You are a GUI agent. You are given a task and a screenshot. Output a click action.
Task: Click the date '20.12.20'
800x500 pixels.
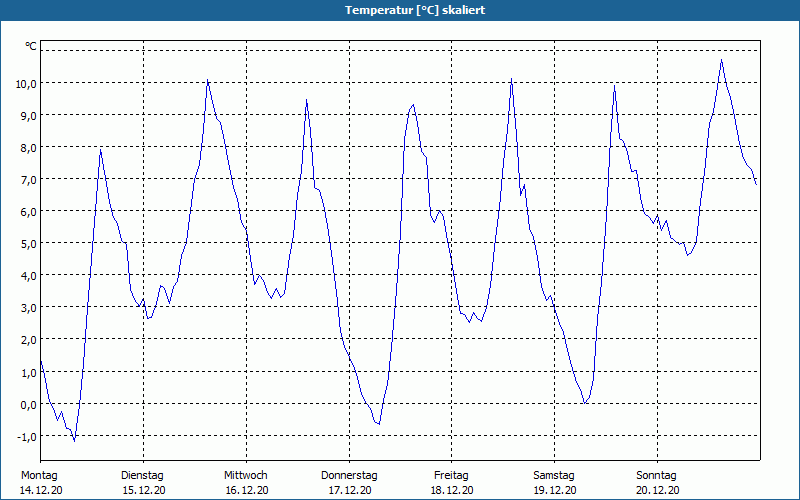pos(658,491)
